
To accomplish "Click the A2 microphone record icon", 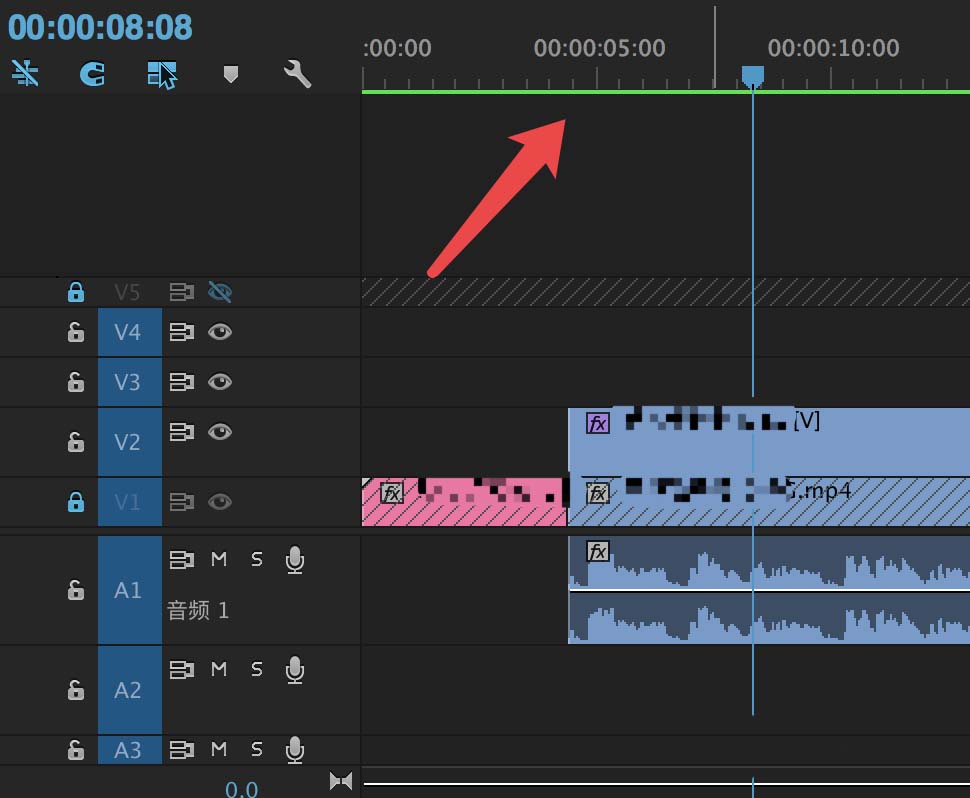I will tap(295, 670).
